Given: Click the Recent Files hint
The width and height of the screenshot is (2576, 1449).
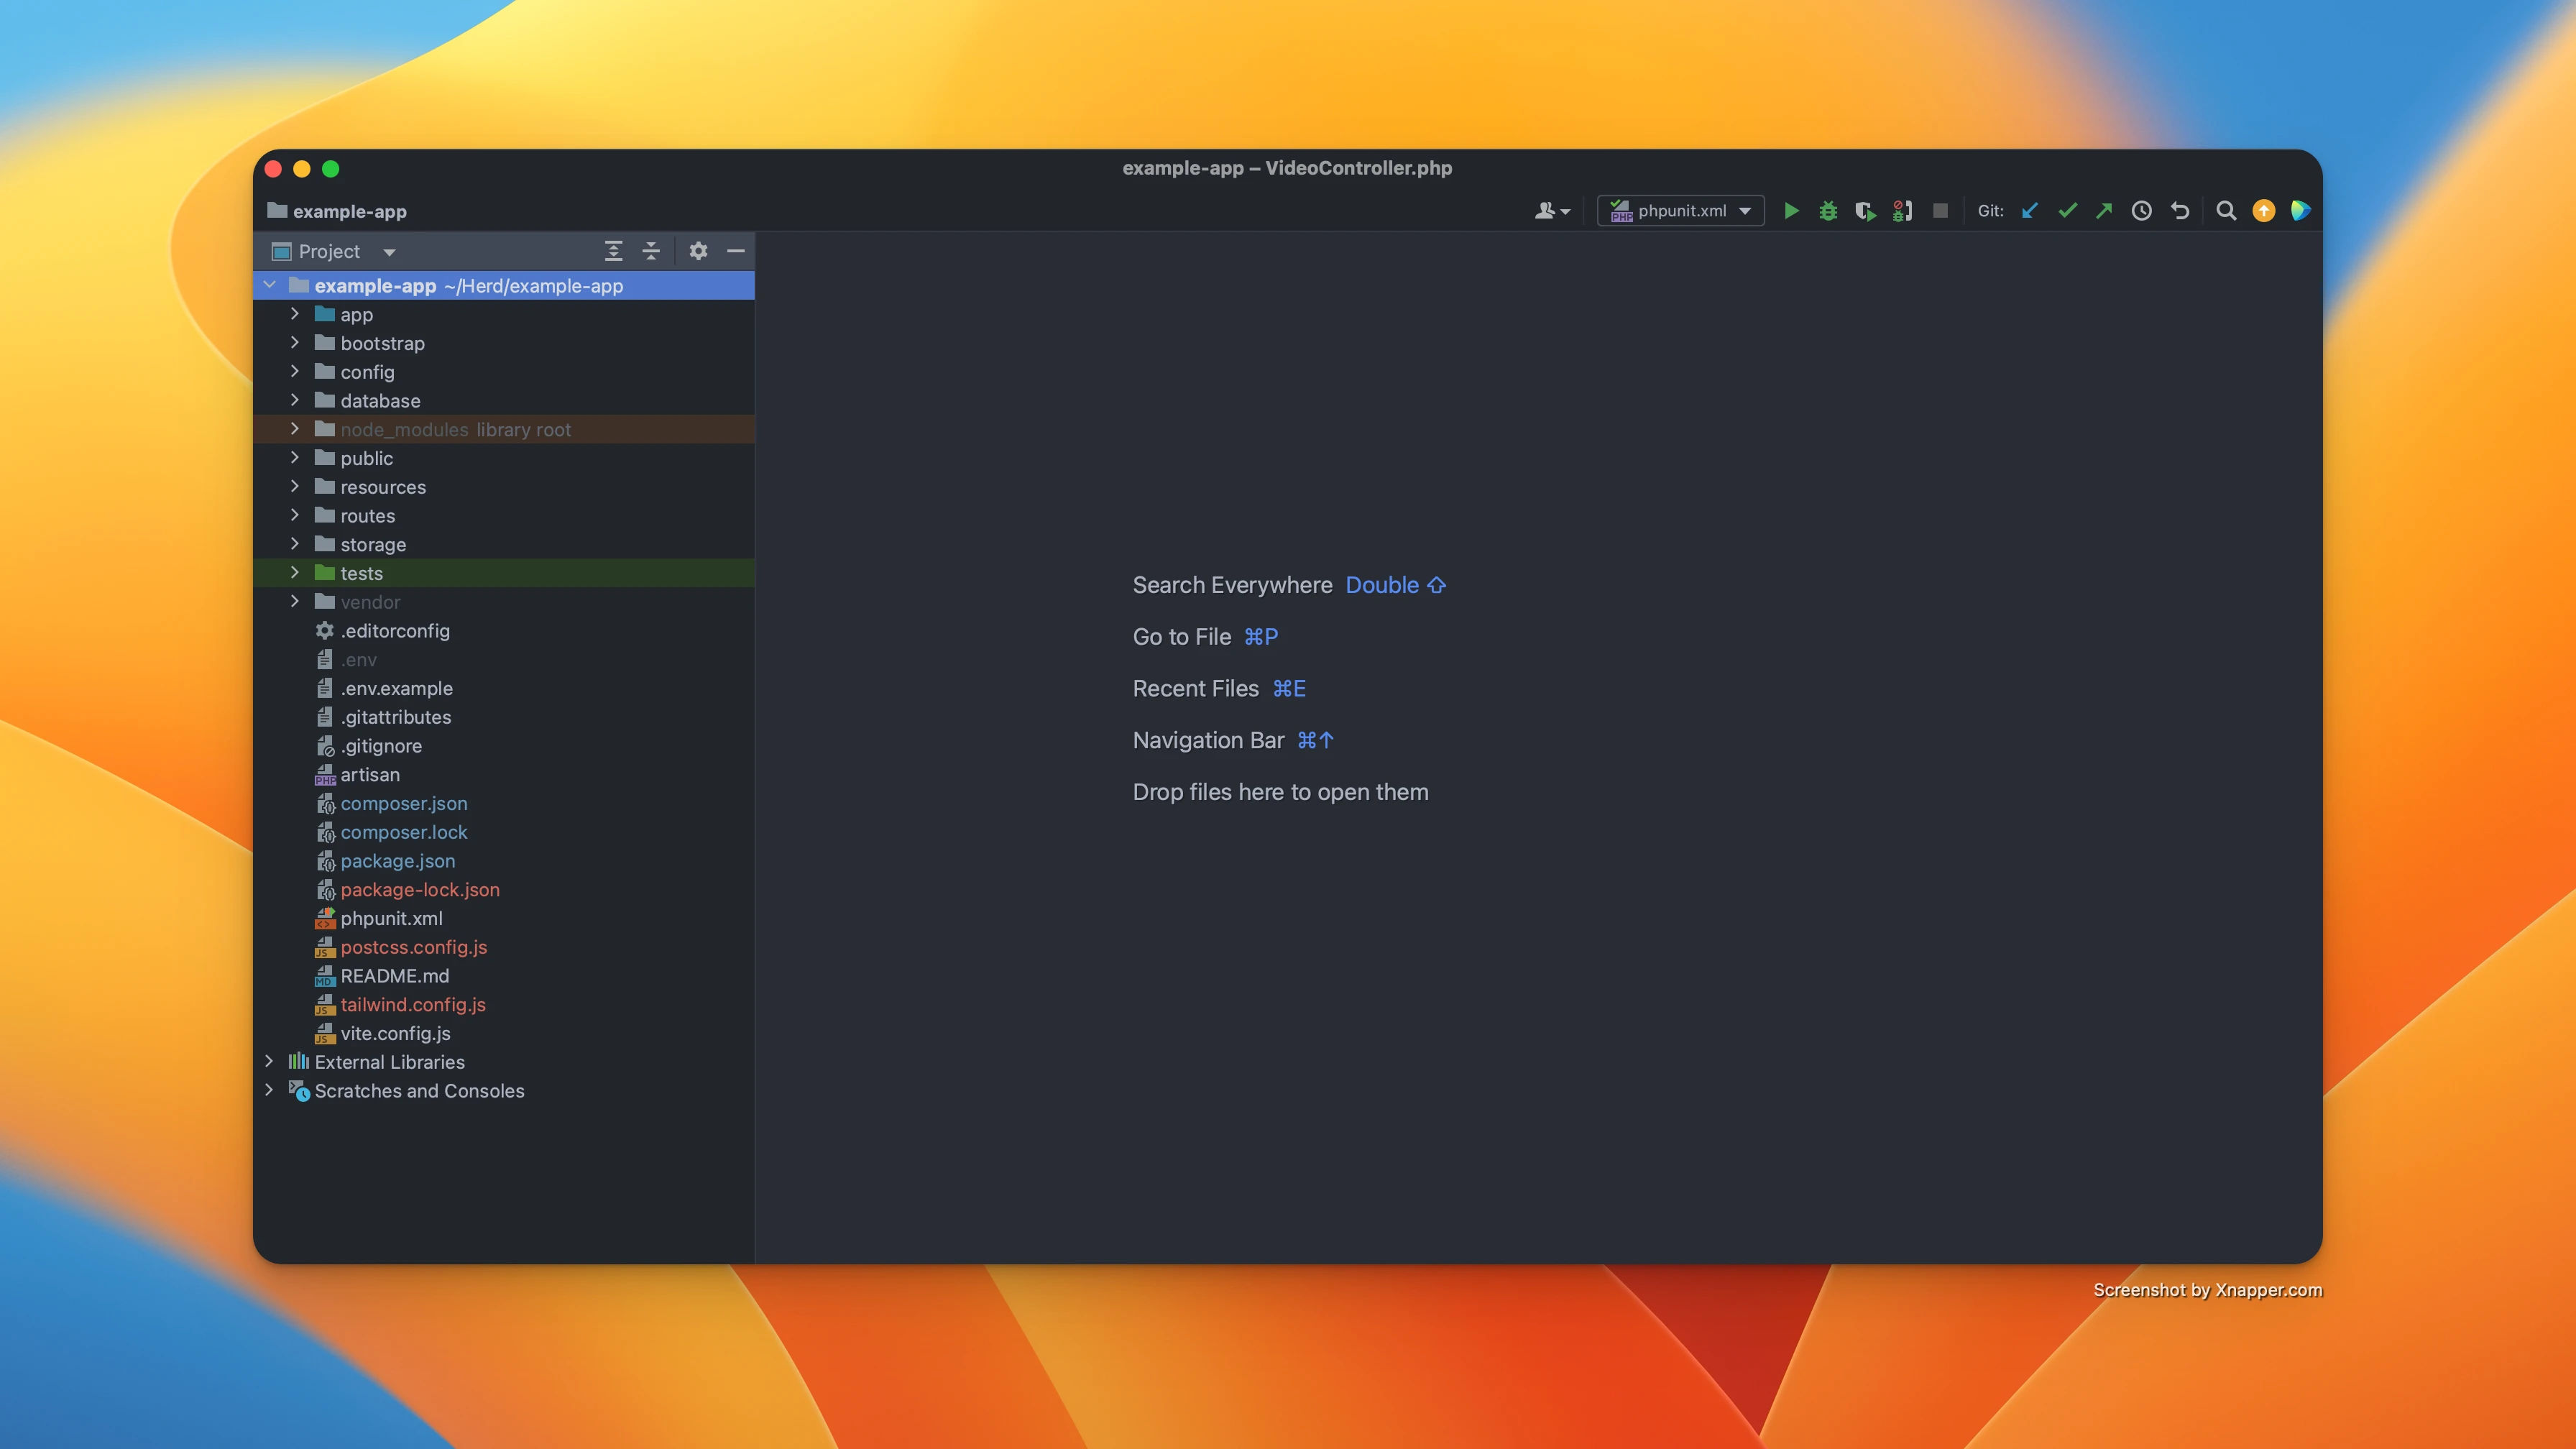Looking at the screenshot, I should pyautogui.click(x=1196, y=689).
